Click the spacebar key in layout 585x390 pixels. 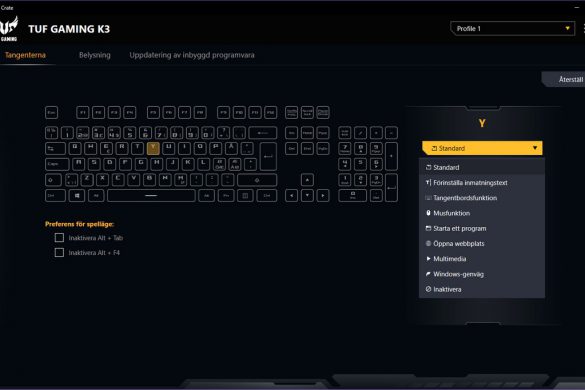(151, 196)
